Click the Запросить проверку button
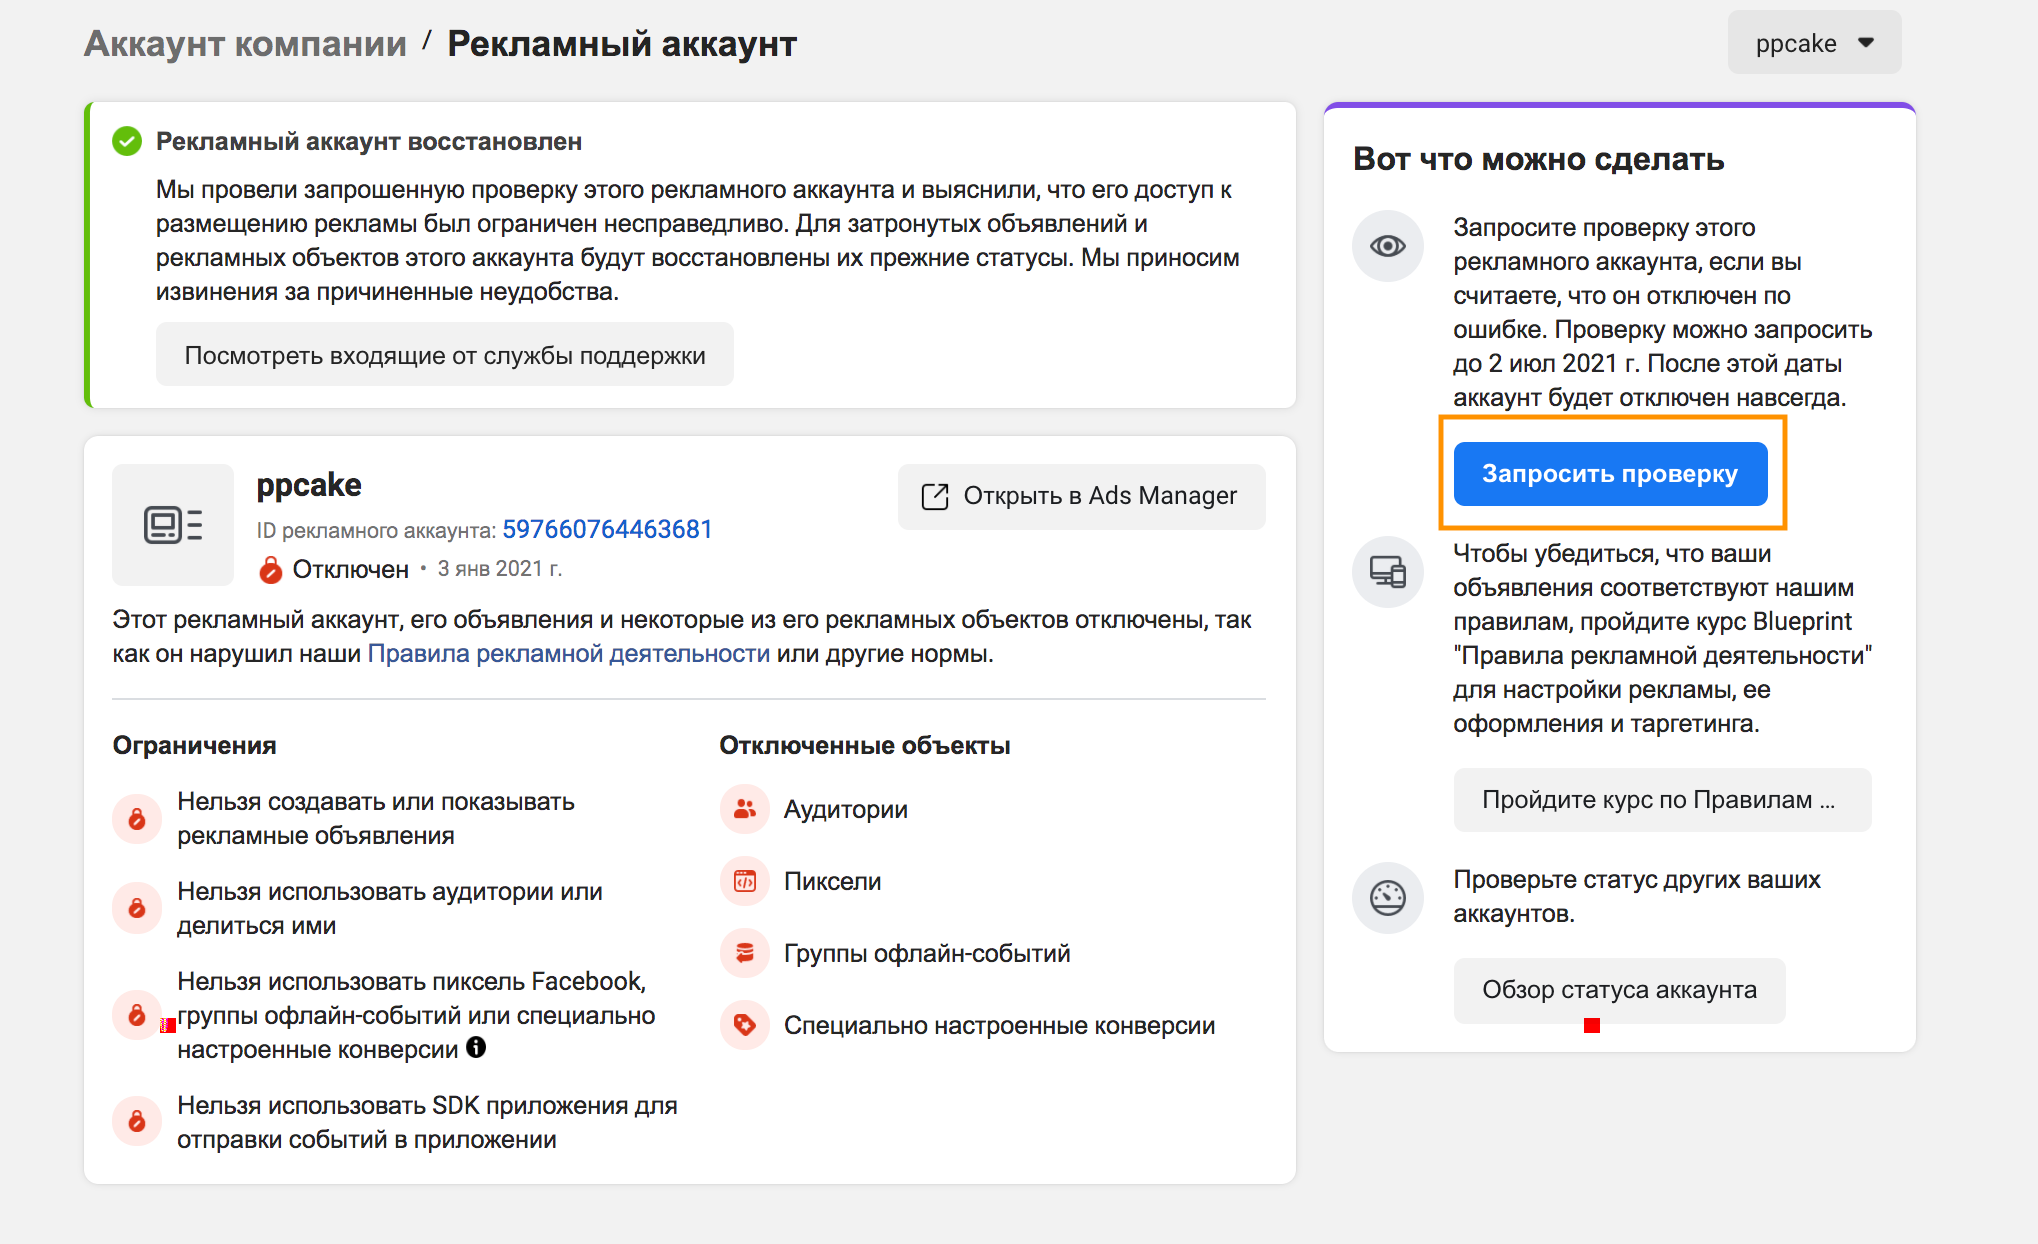Image resolution: width=2038 pixels, height=1244 pixels. point(1610,473)
